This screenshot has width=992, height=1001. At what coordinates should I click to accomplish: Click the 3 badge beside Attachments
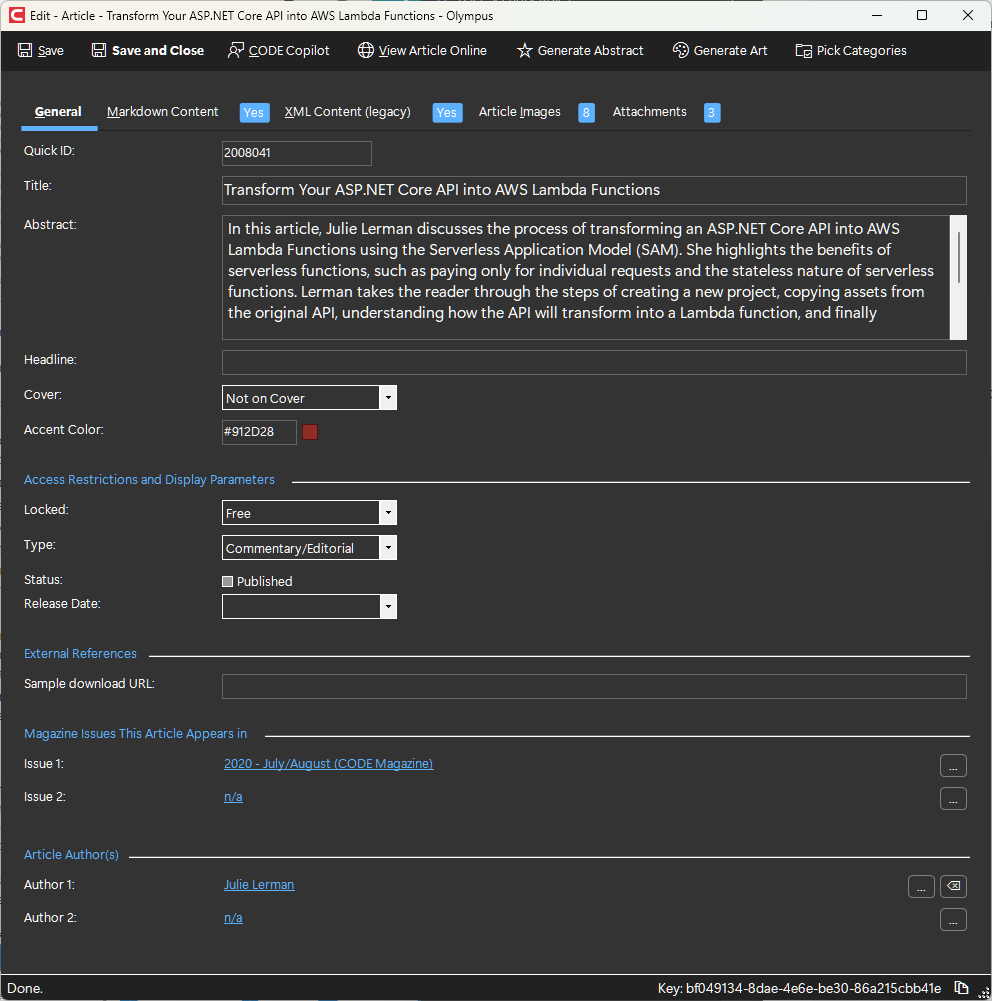[x=712, y=112]
